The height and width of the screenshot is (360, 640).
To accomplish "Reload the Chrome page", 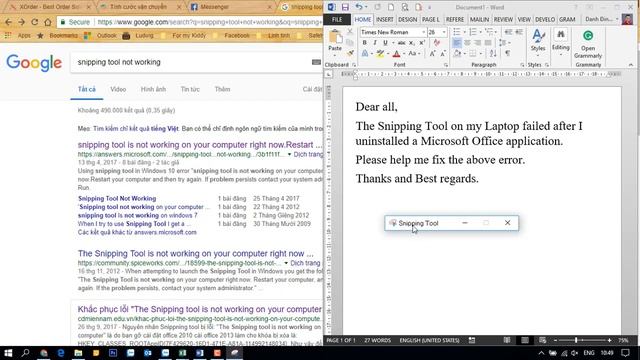I will [35, 22].
